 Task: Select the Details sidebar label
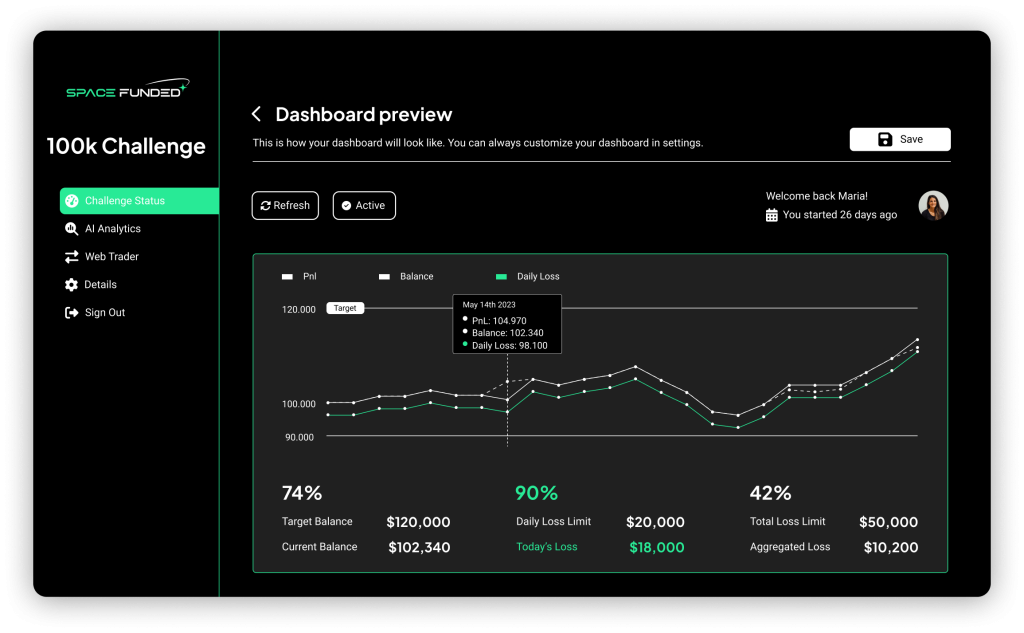tap(100, 285)
